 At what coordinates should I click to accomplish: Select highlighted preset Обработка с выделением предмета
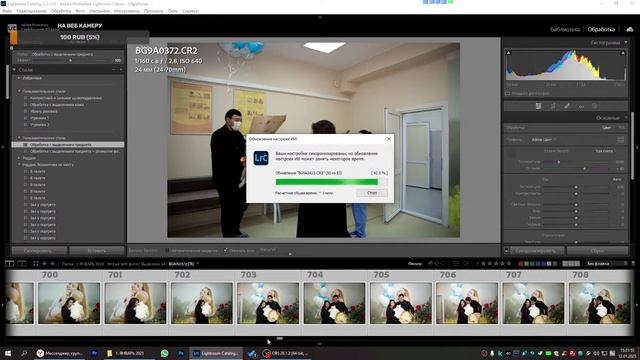(68, 144)
